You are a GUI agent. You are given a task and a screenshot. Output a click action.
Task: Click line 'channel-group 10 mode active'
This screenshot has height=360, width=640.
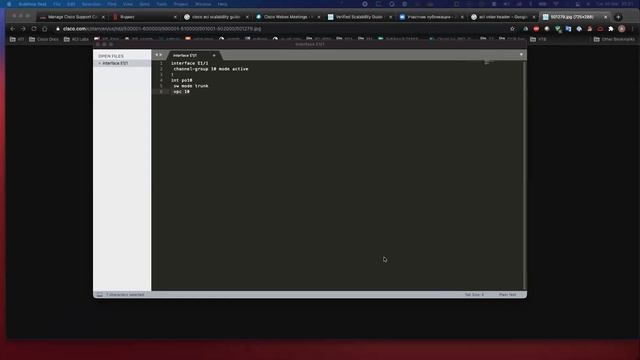pos(211,69)
